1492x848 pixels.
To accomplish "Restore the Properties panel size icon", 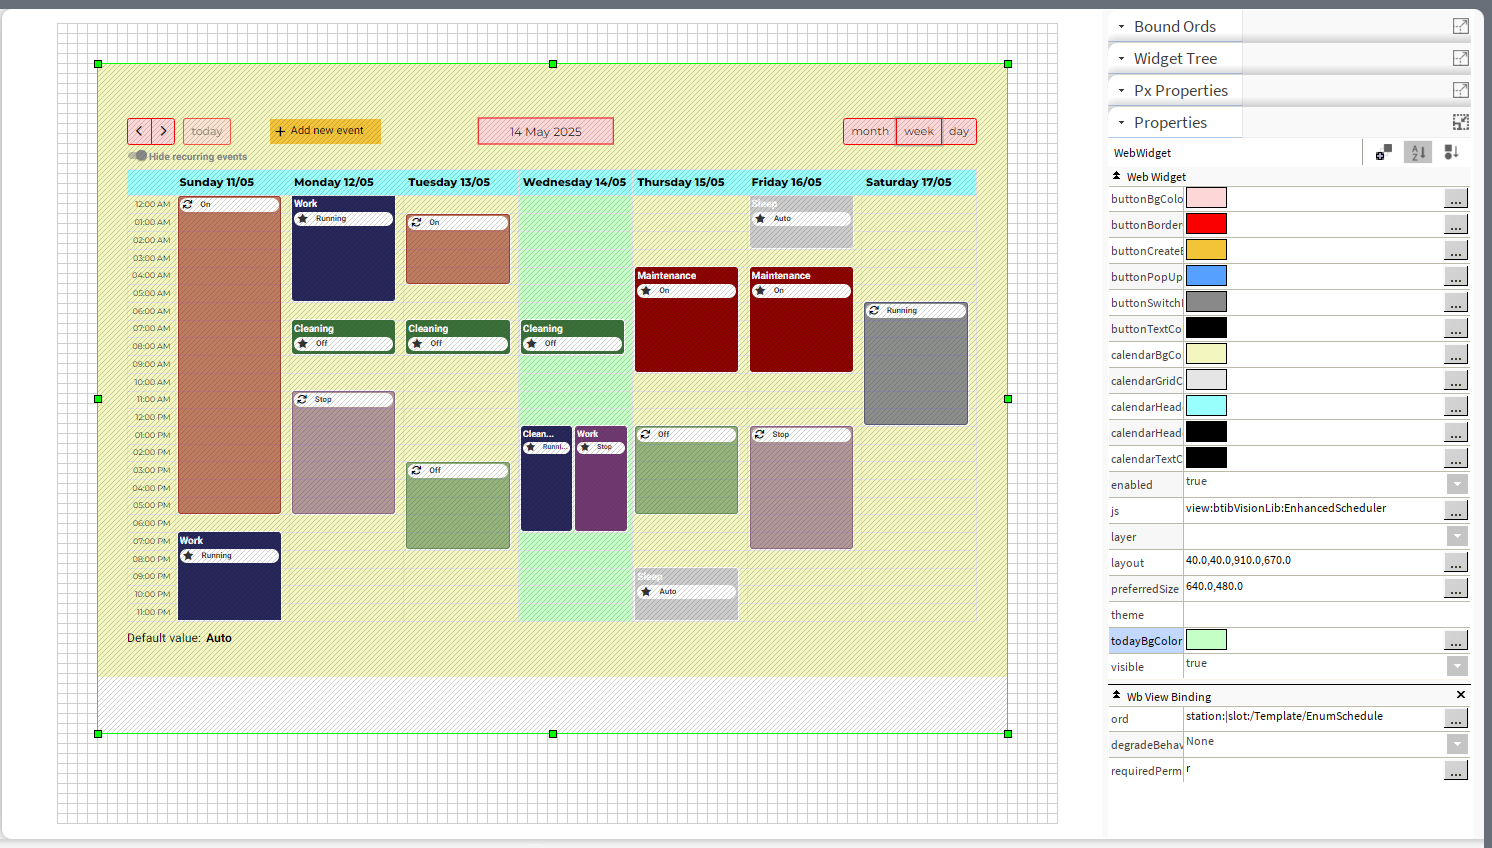I will click(x=1460, y=122).
